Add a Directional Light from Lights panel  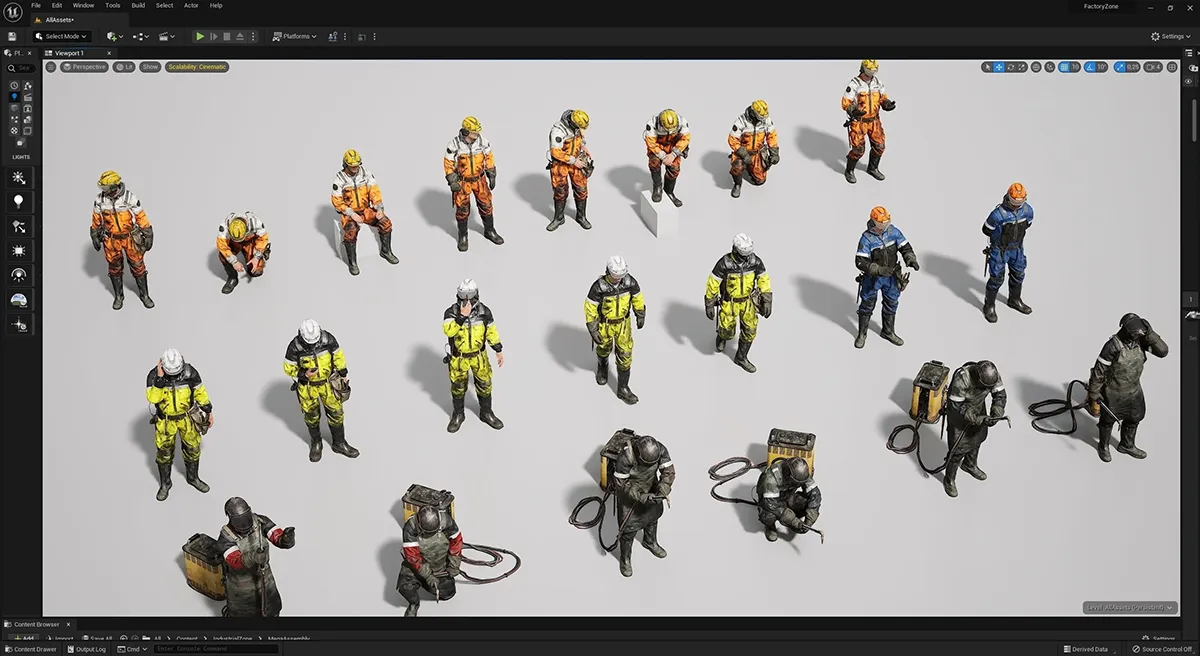(19, 177)
